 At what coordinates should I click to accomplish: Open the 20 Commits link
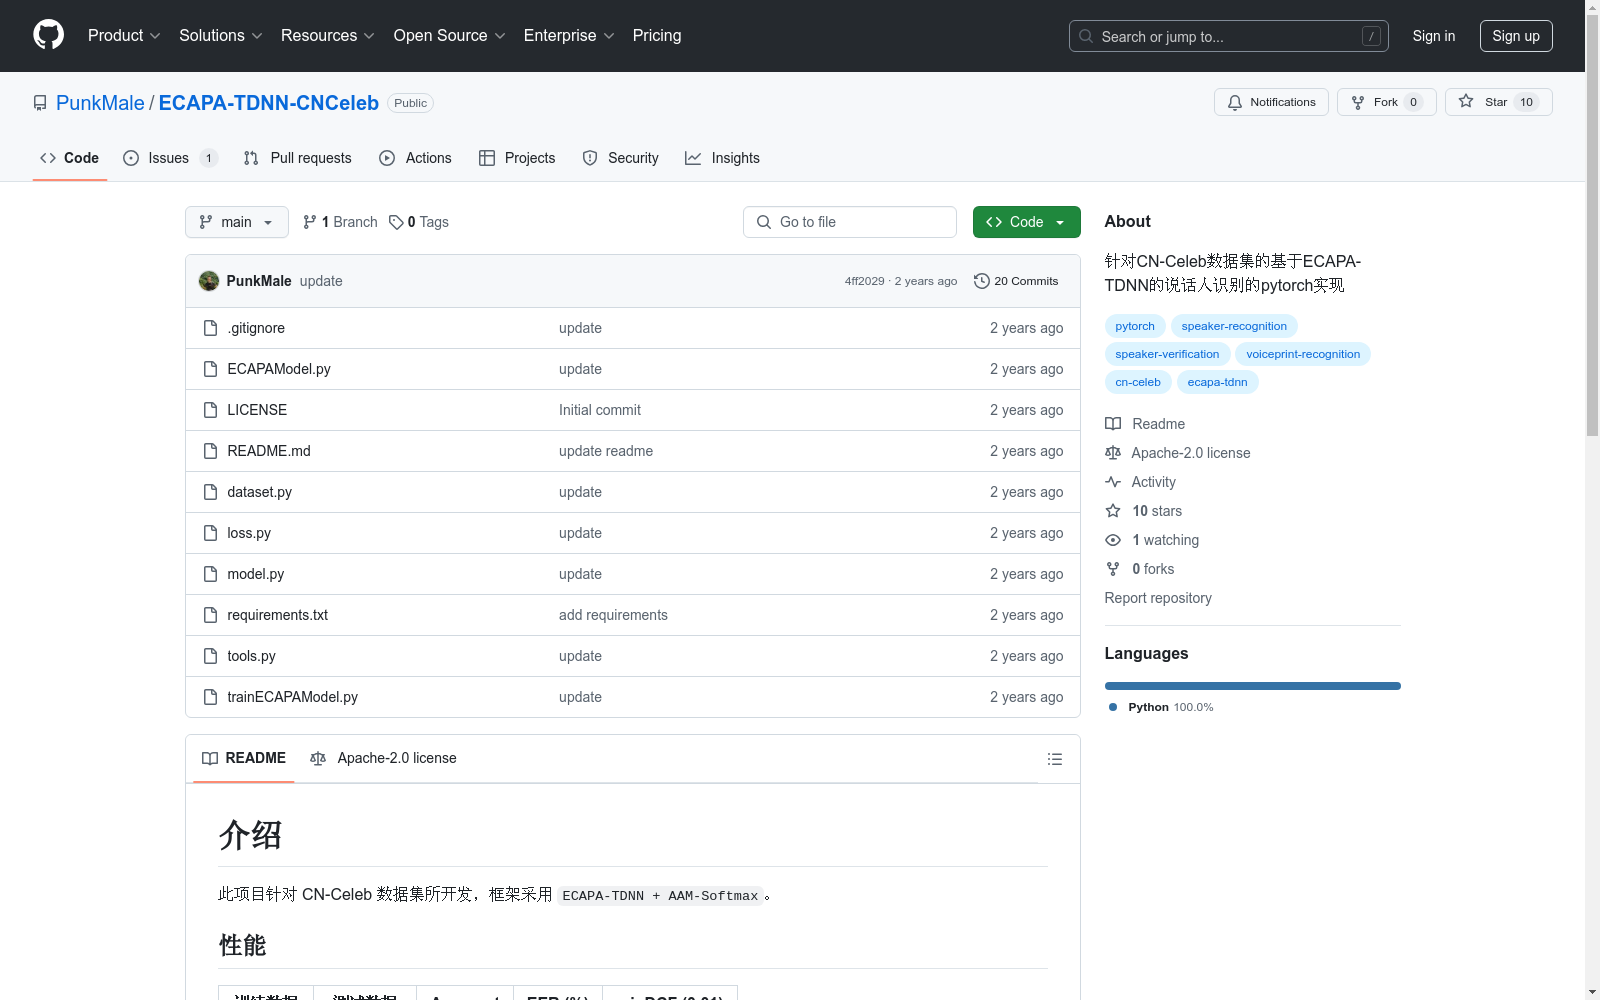click(1016, 281)
